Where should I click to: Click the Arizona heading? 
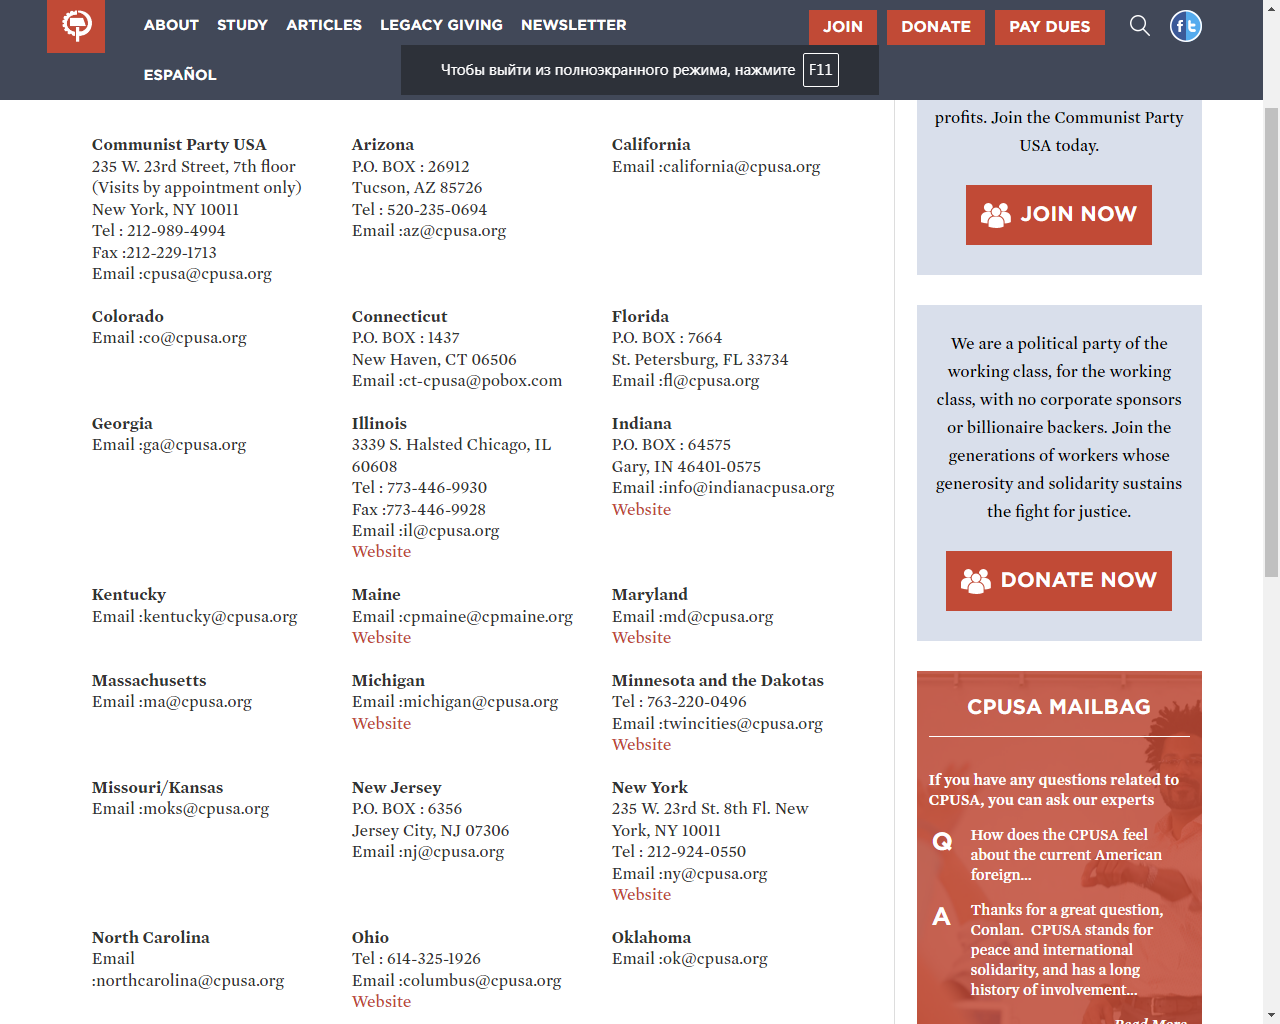[383, 145]
